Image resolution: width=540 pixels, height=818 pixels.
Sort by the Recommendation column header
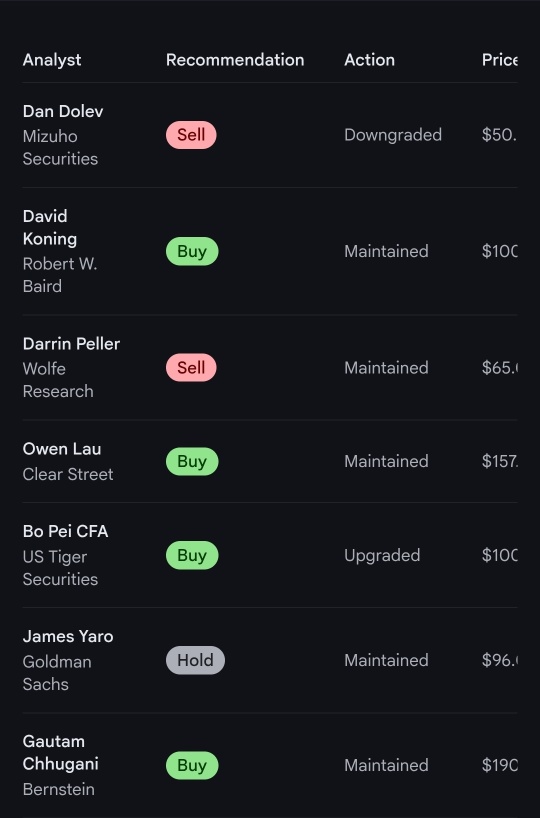(235, 60)
